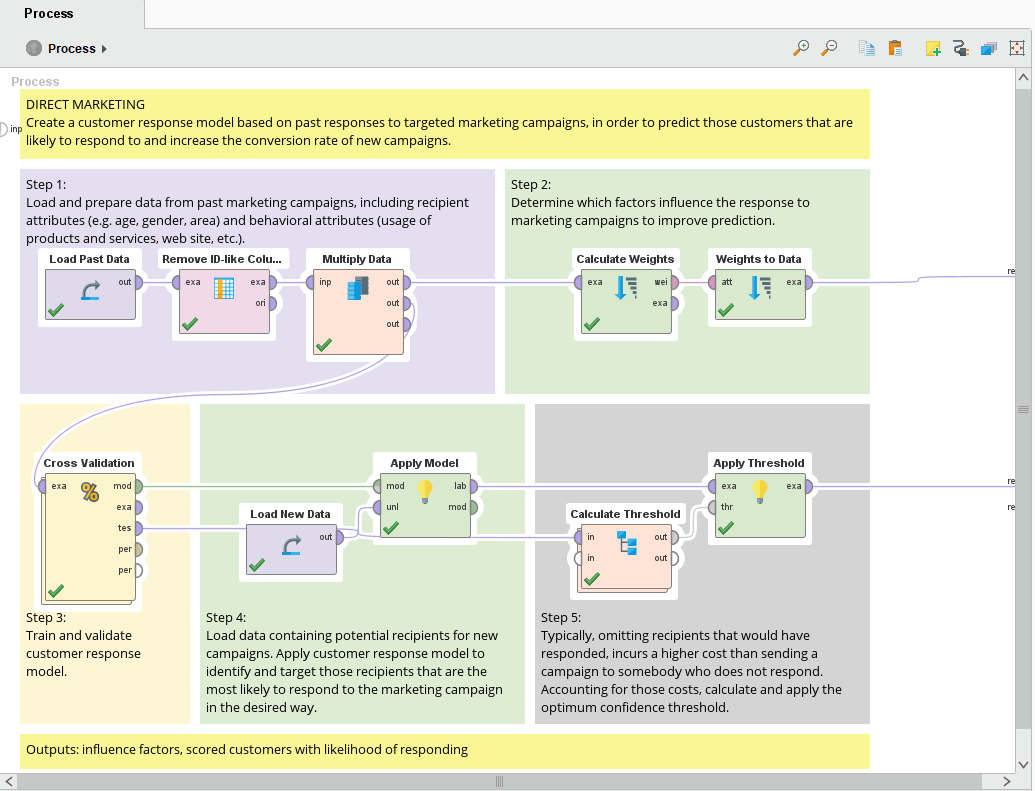Click the zoom in magnifier icon

point(801,48)
